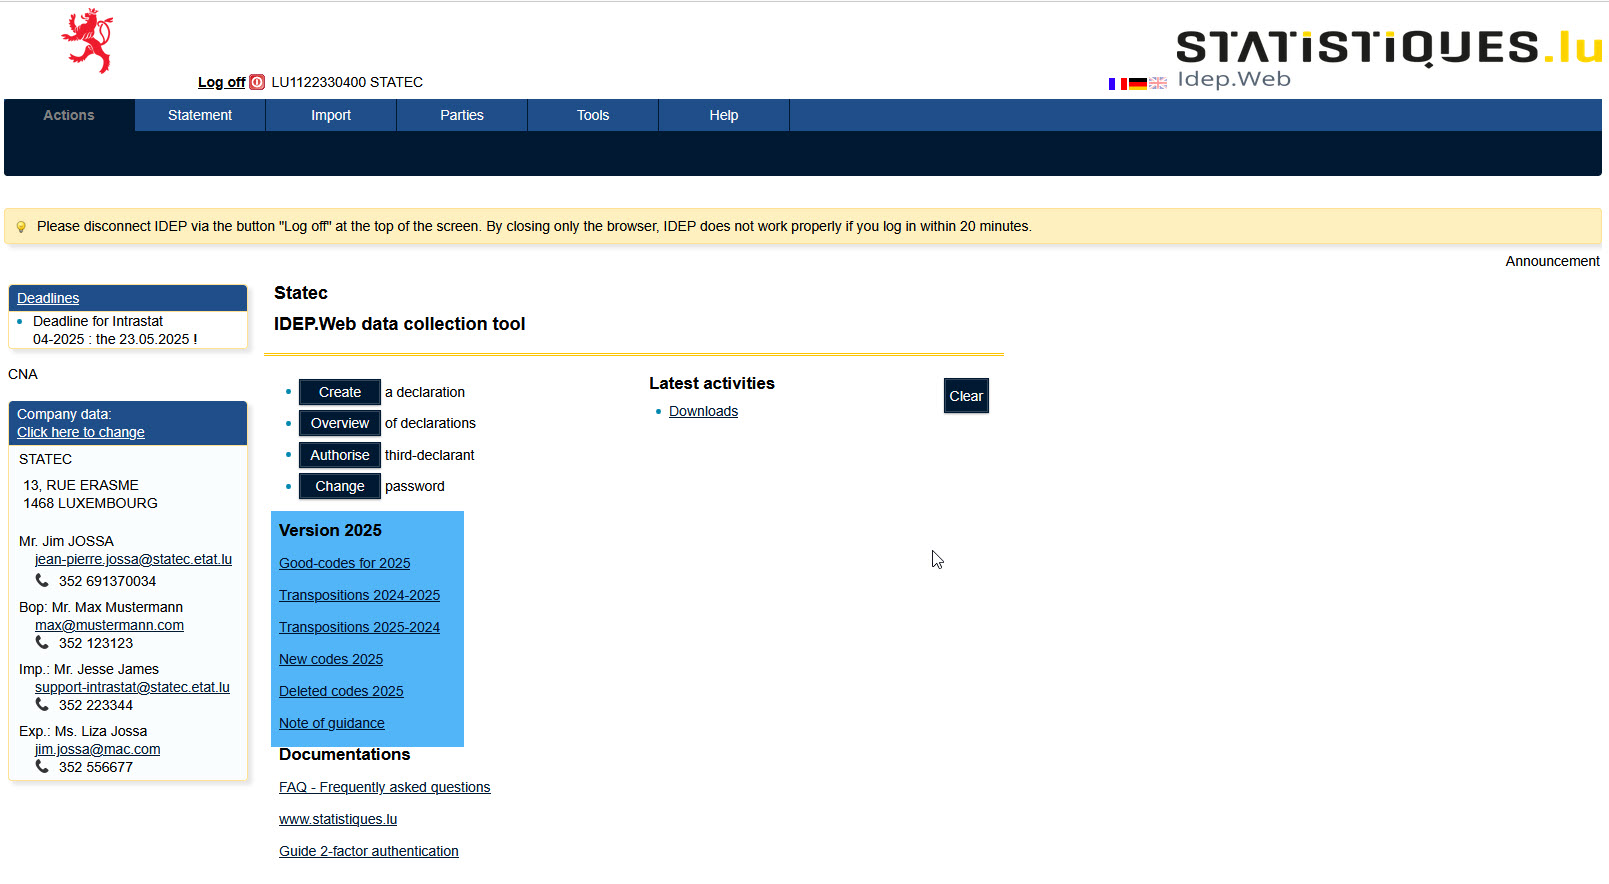Screen dimensions: 1609x884
Task: Click here to change company data
Action: click(x=81, y=432)
